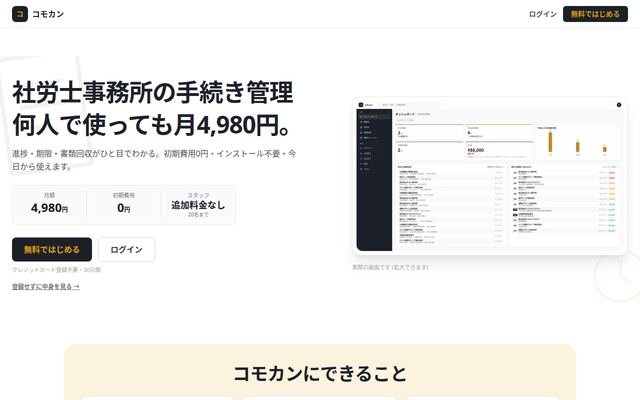Click the 初期費用 0円 stat
This screenshot has height=400, width=640.
124,204
